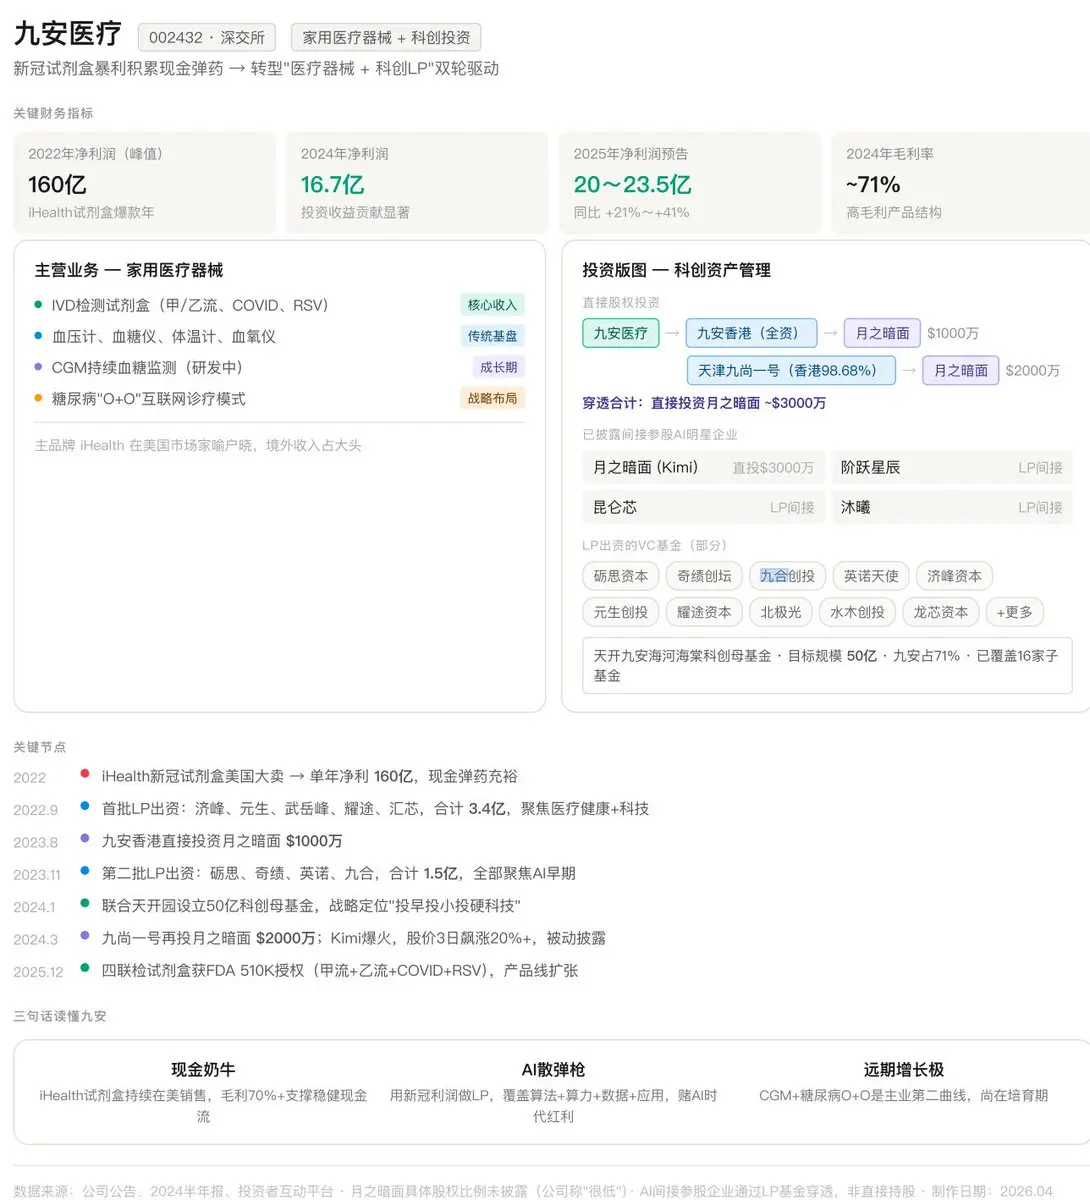Click the 投资版图 — 科创资产管理 heading

677,270
